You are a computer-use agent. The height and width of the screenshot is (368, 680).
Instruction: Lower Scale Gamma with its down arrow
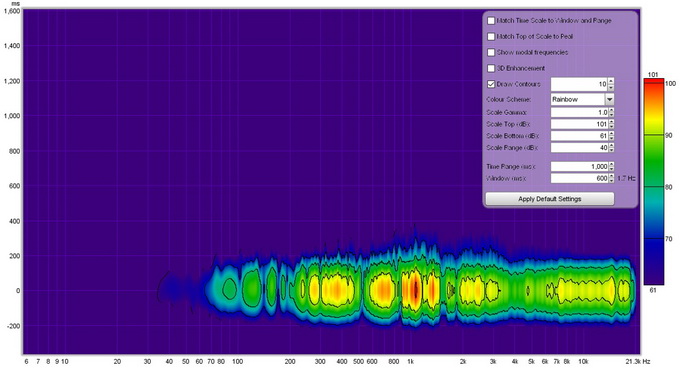pyautogui.click(x=611, y=115)
